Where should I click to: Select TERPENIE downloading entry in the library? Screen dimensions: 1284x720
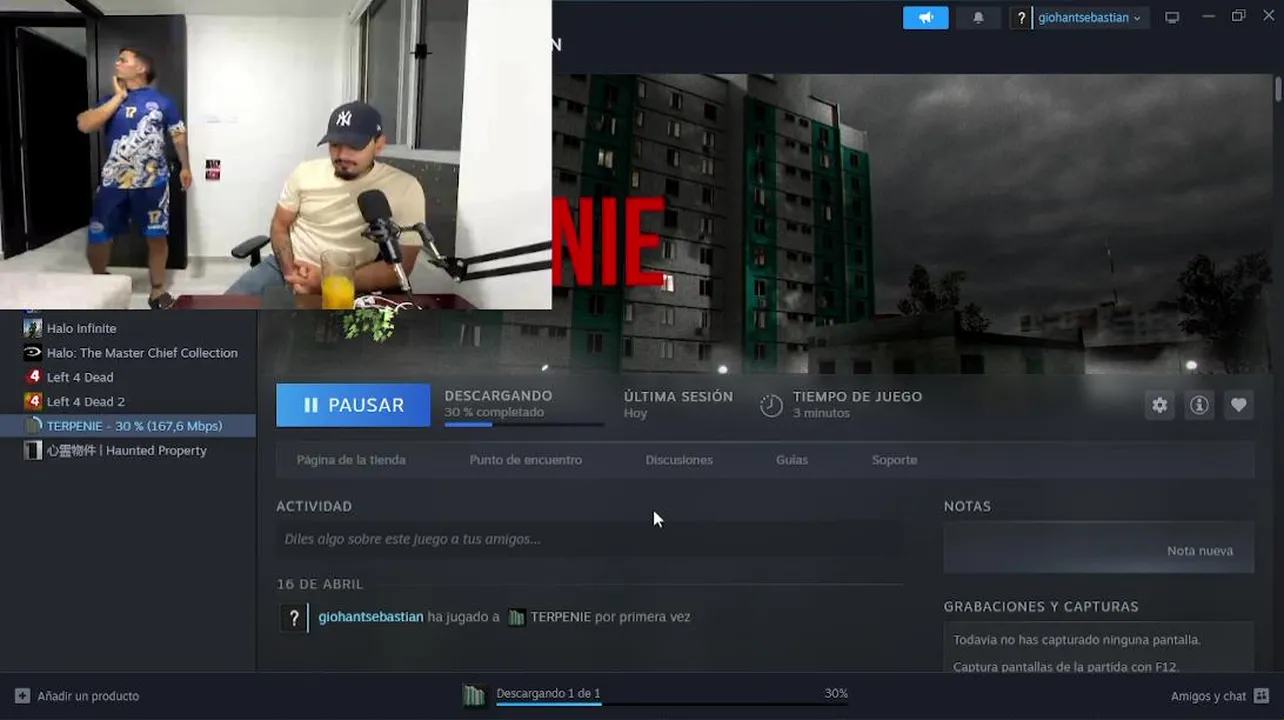coord(128,426)
